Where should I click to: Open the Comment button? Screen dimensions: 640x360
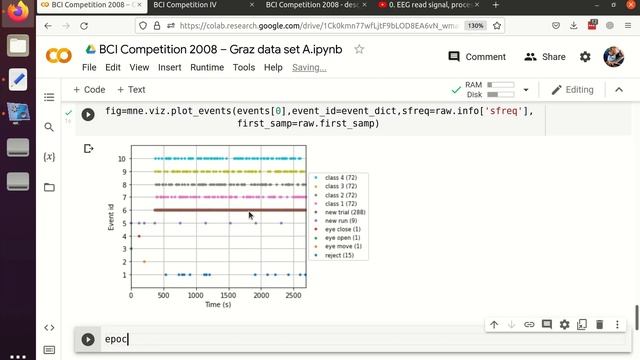[477, 57]
